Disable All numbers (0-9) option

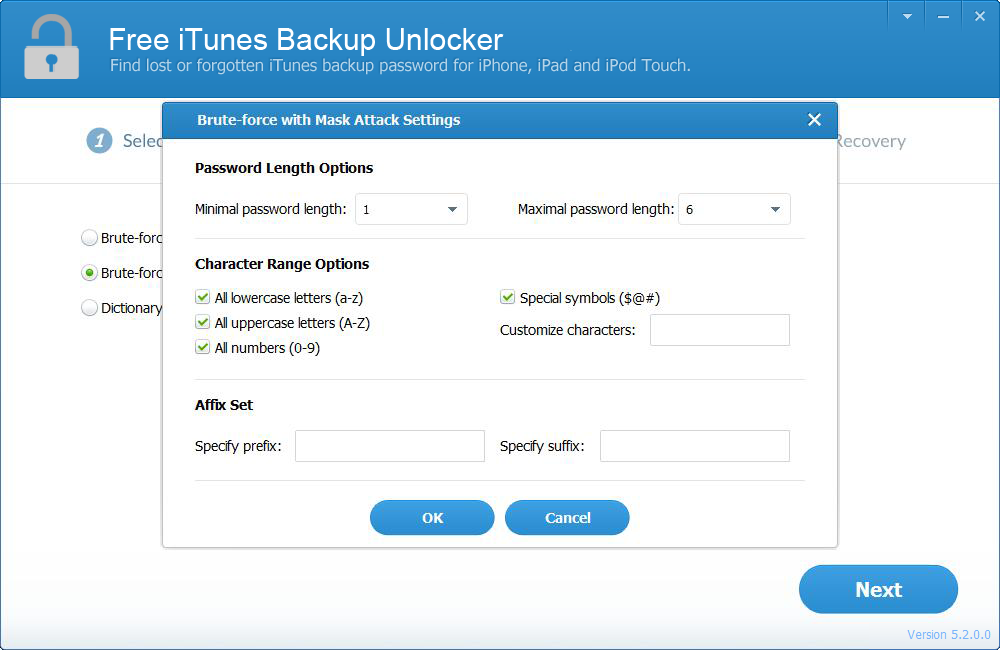[203, 348]
